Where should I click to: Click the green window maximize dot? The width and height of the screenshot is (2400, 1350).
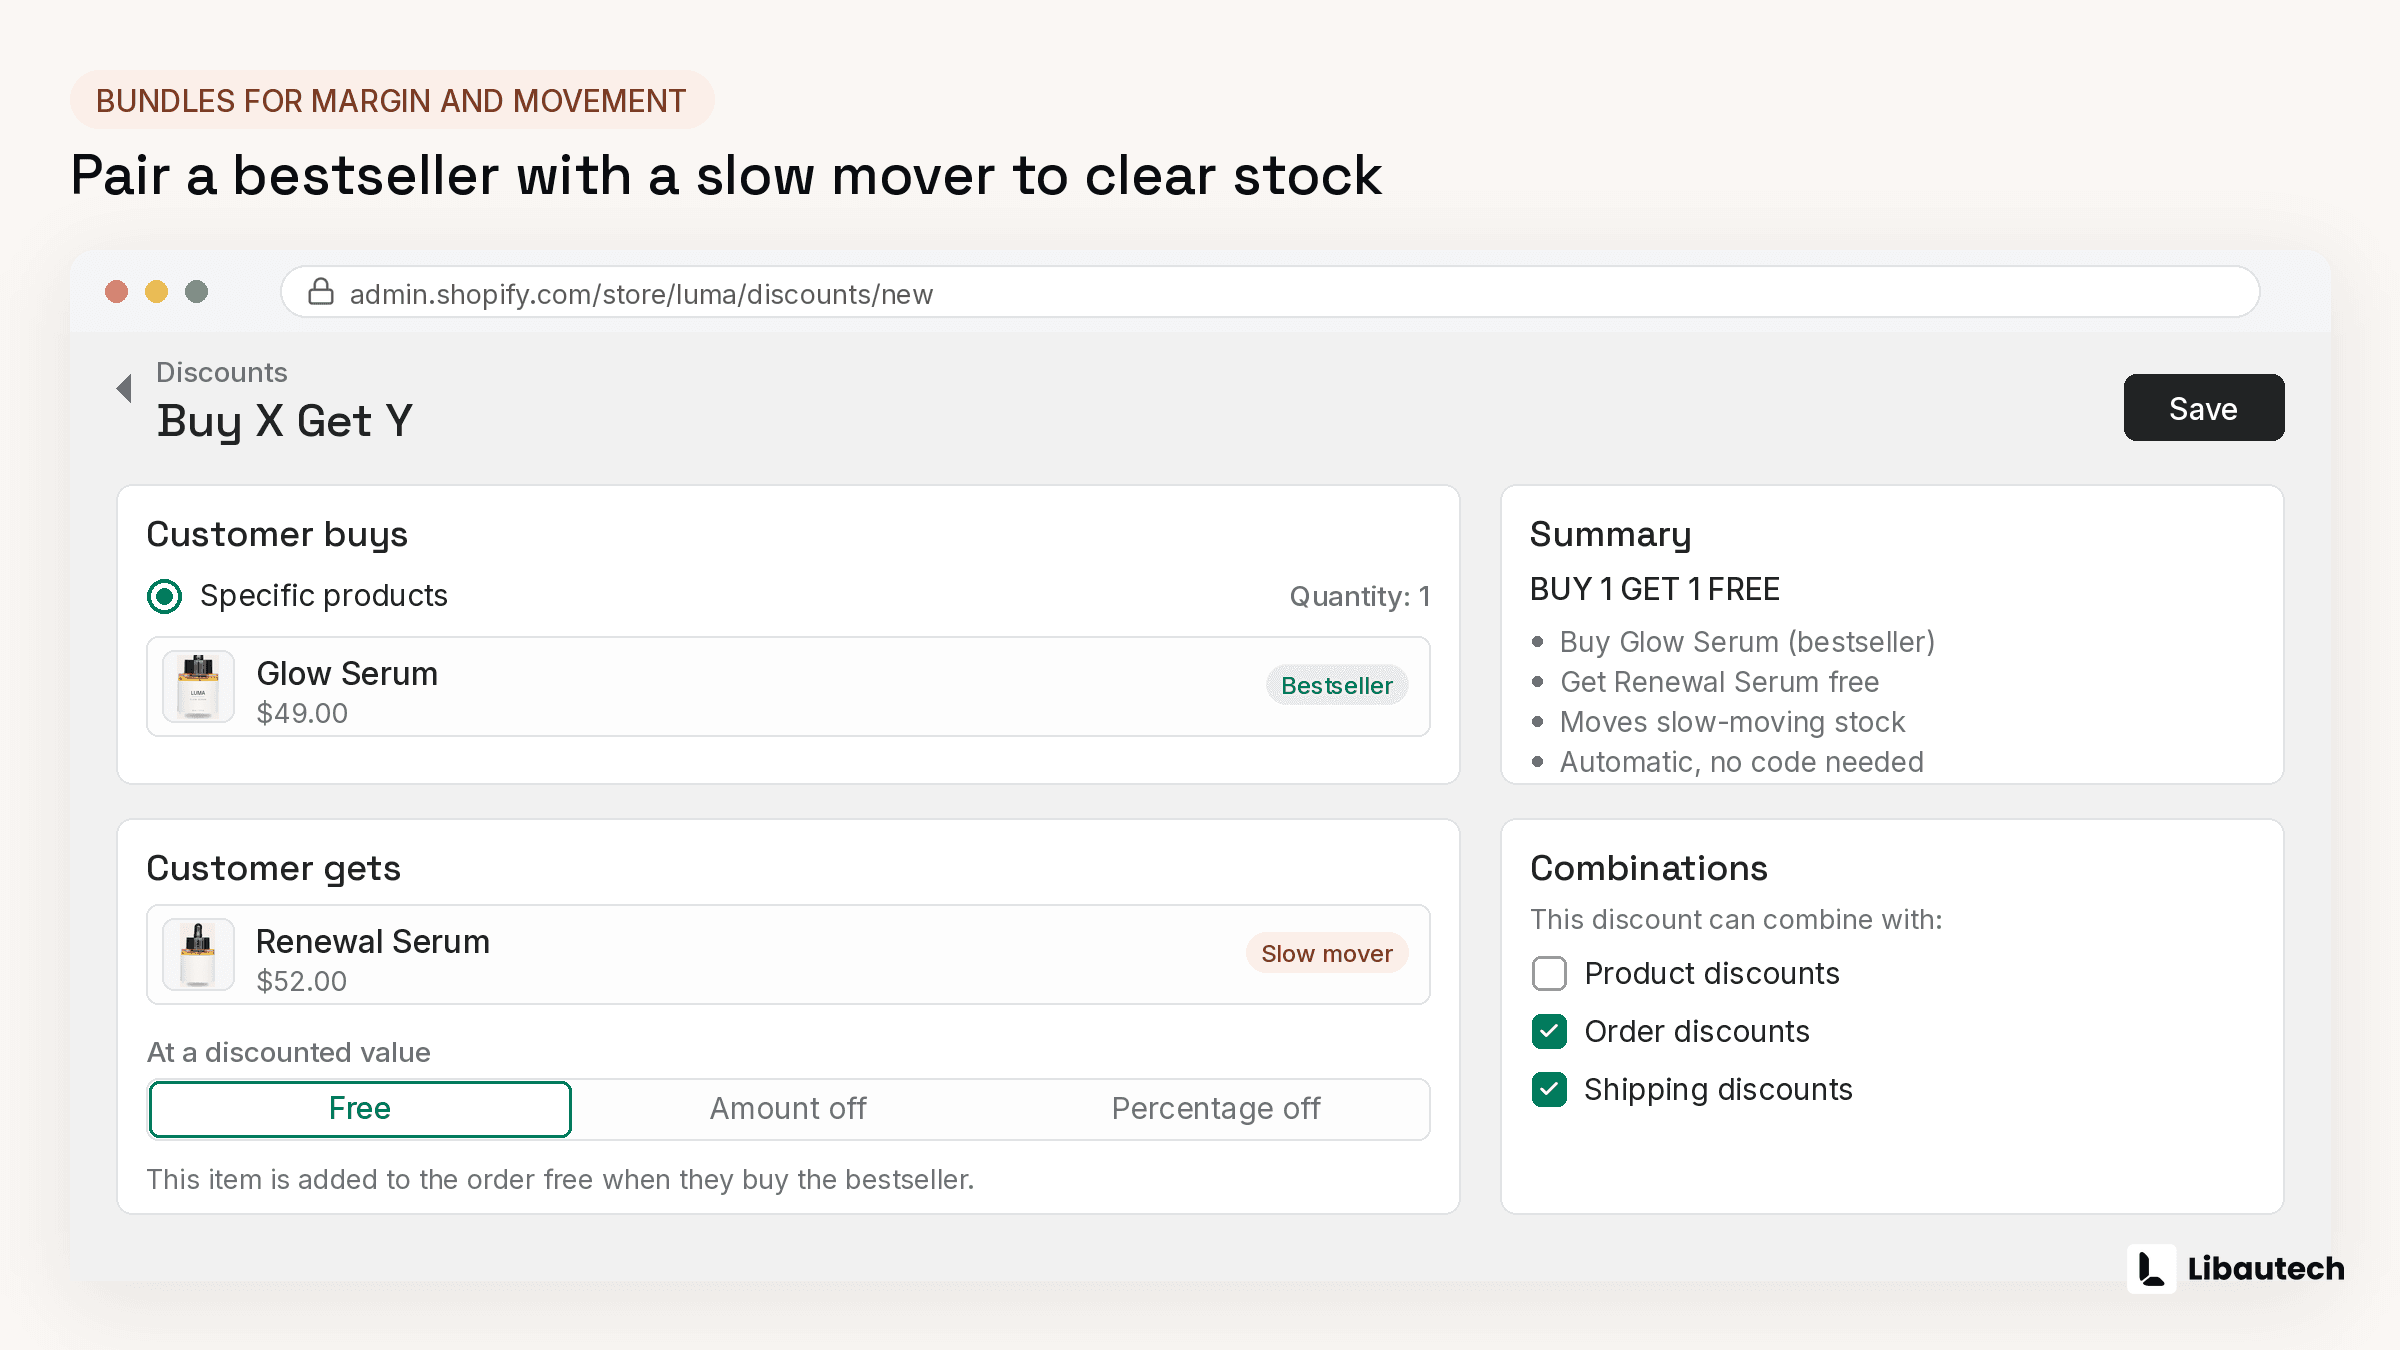197,292
